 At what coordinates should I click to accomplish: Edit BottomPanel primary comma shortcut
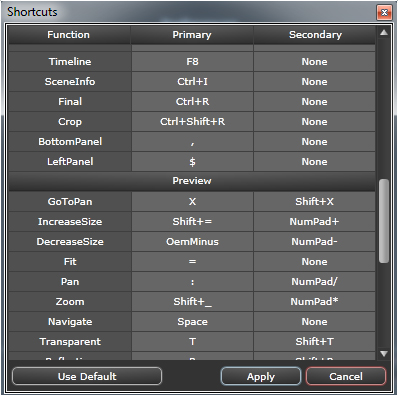[192, 142]
